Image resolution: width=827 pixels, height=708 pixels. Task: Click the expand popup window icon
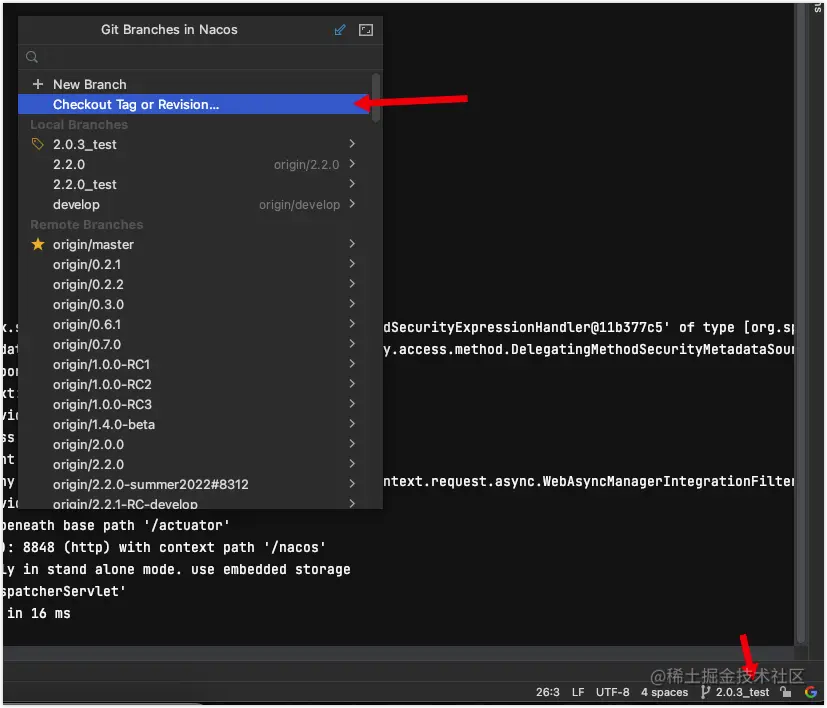366,30
